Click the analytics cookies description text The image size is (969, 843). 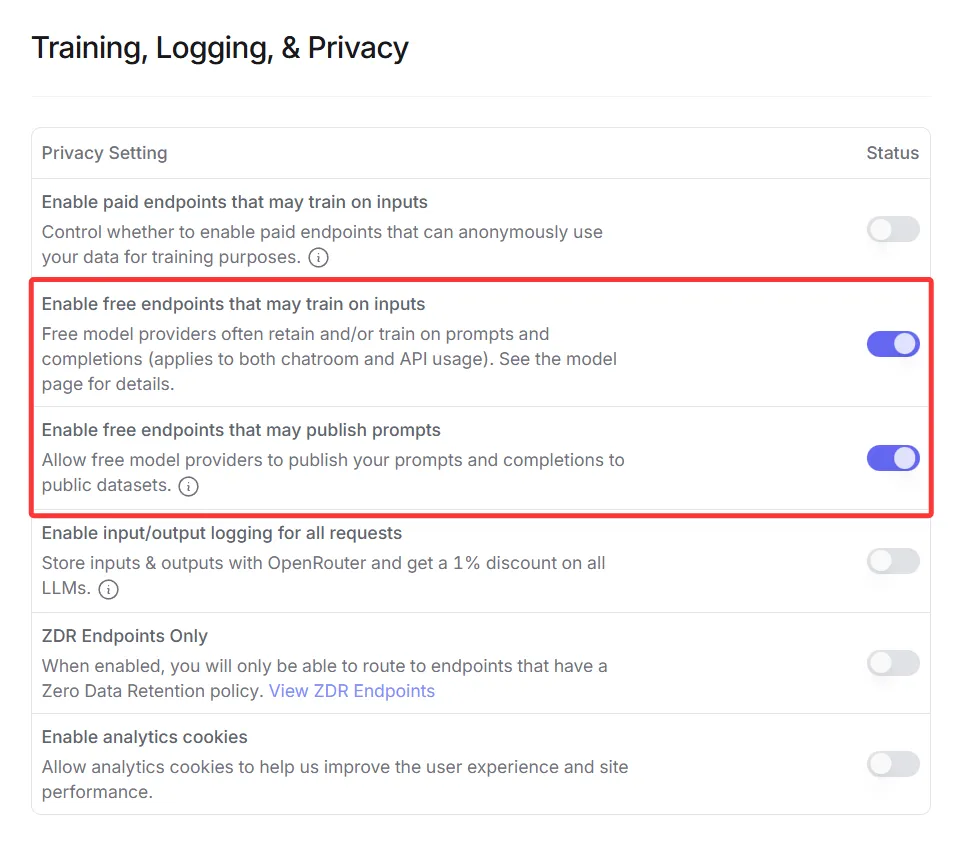[334, 768]
